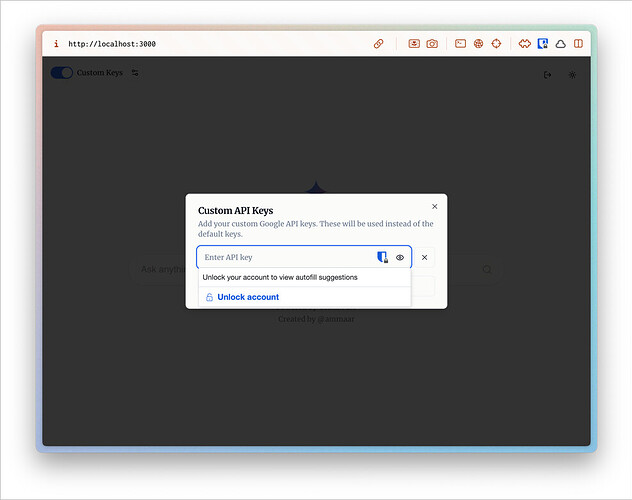632x500 pixels.
Task: Click the crosshair target icon in toolbar
Action: [496, 44]
